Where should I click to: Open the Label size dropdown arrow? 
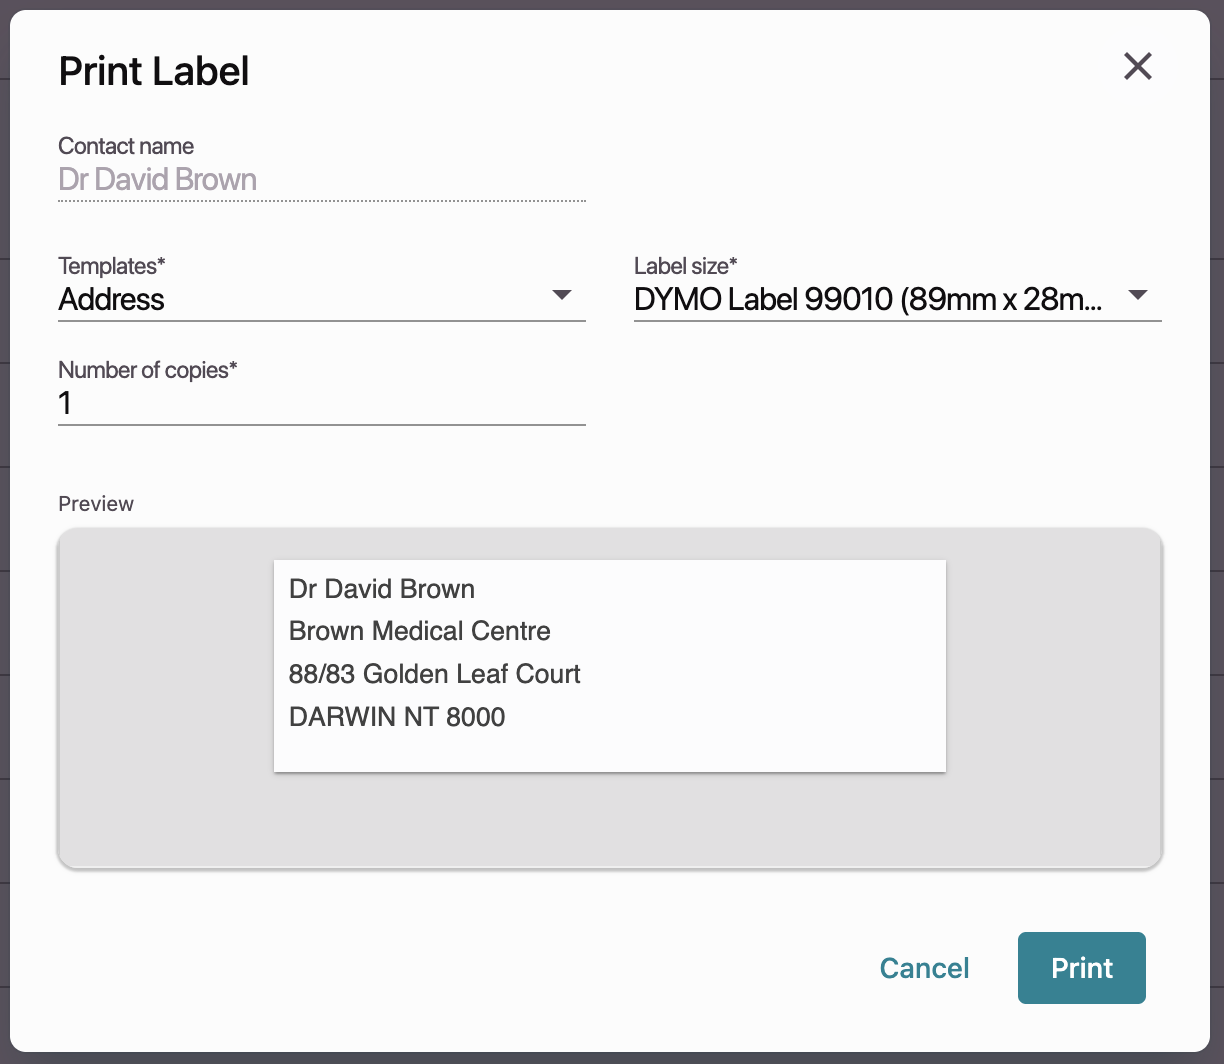click(x=1138, y=296)
